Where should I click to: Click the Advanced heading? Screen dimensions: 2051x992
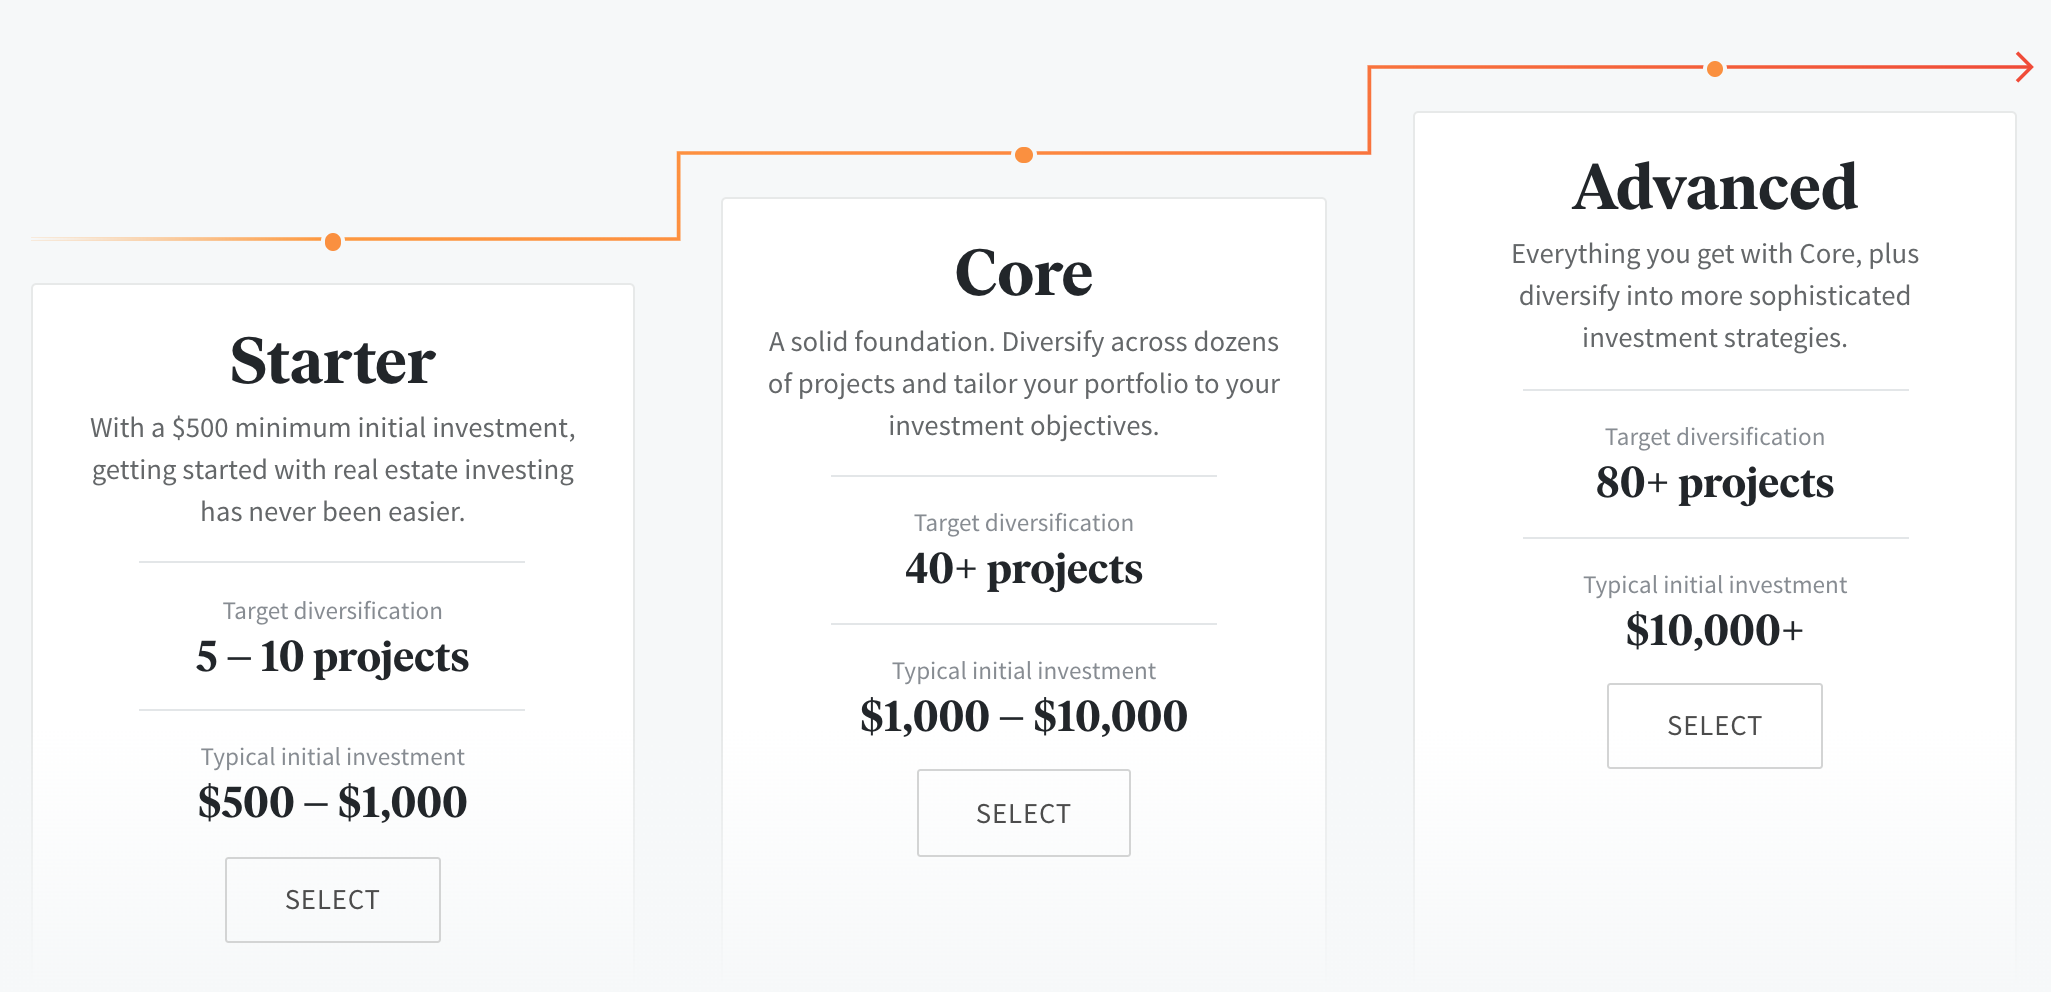click(x=1715, y=187)
